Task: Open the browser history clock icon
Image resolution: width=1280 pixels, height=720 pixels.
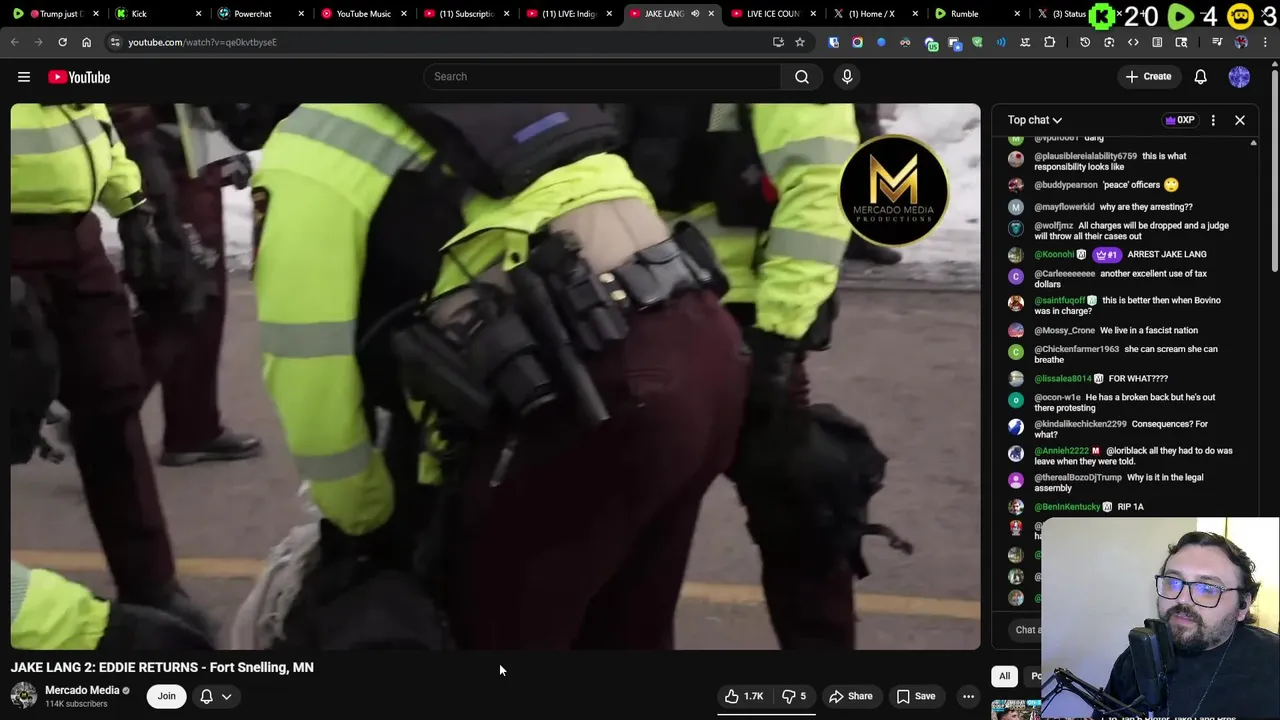Action: [1085, 42]
